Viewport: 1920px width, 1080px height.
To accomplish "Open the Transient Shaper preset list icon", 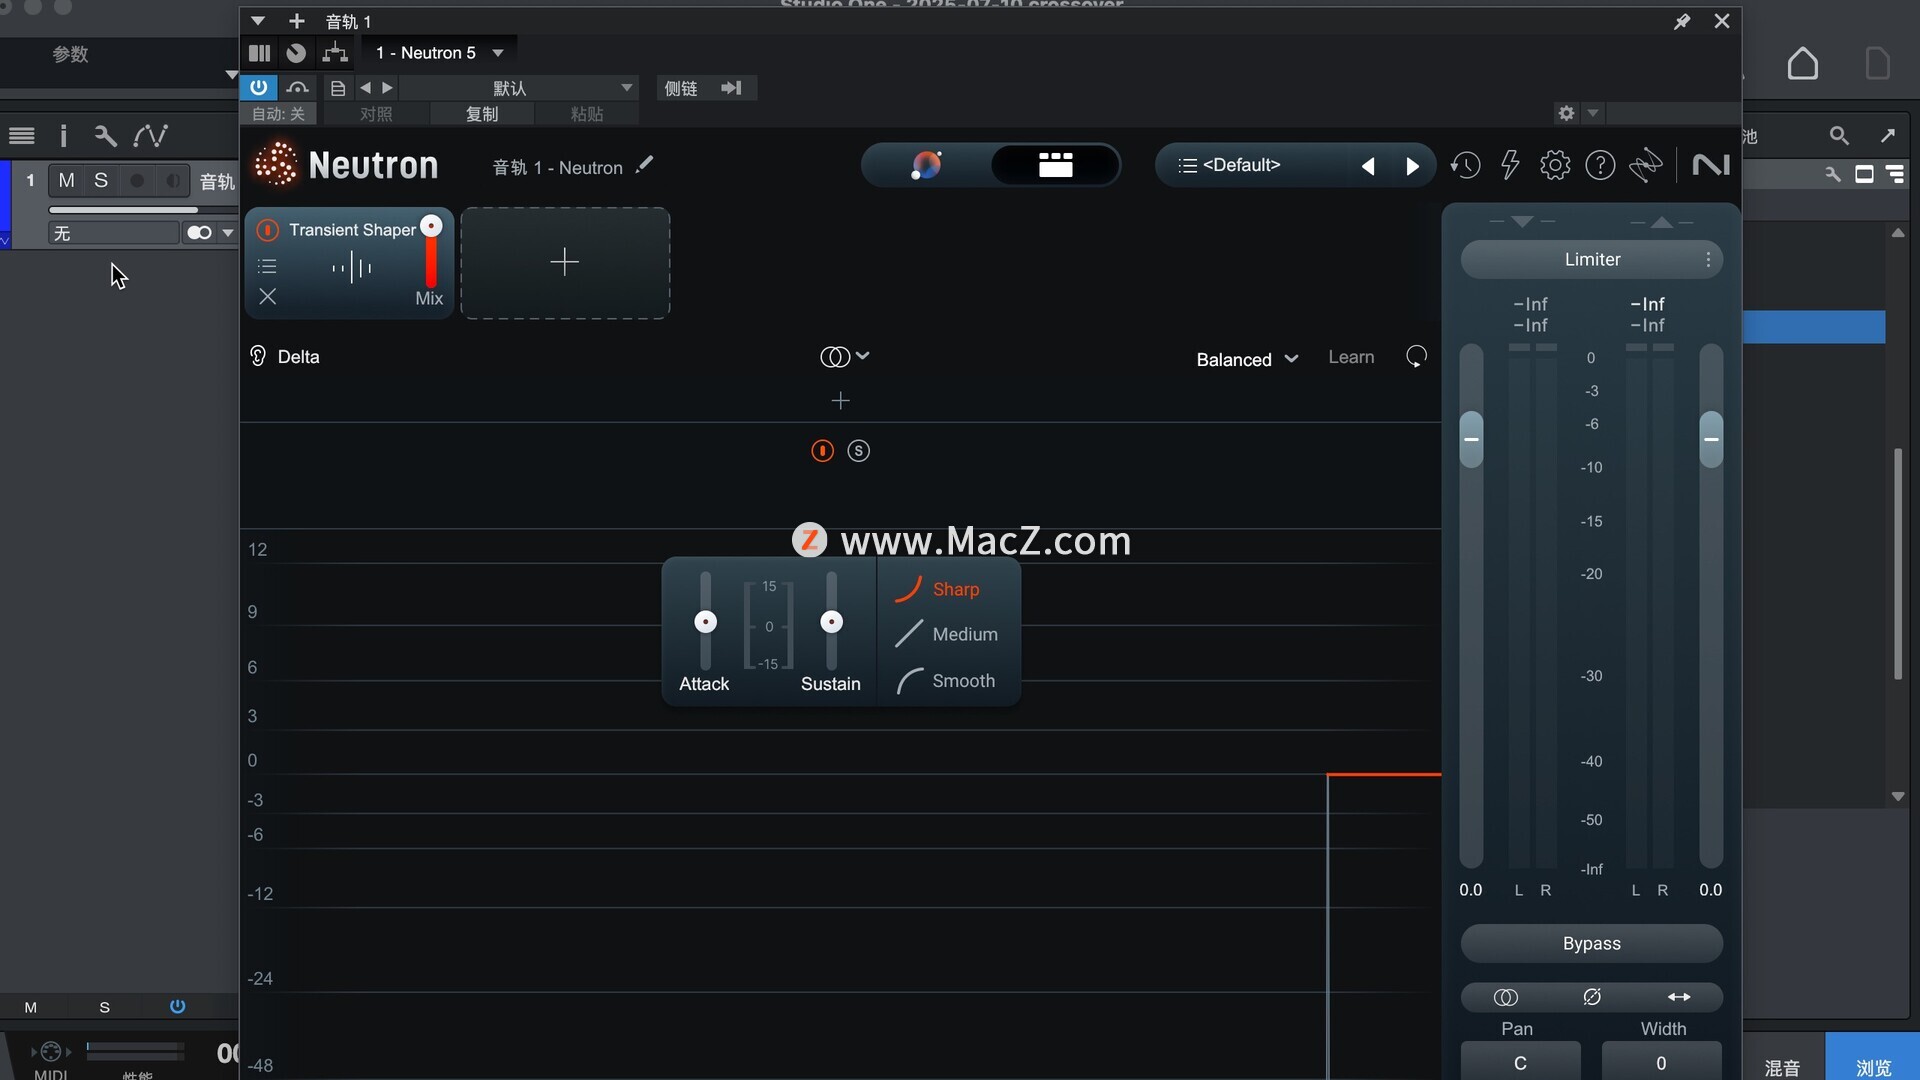I will [267, 267].
